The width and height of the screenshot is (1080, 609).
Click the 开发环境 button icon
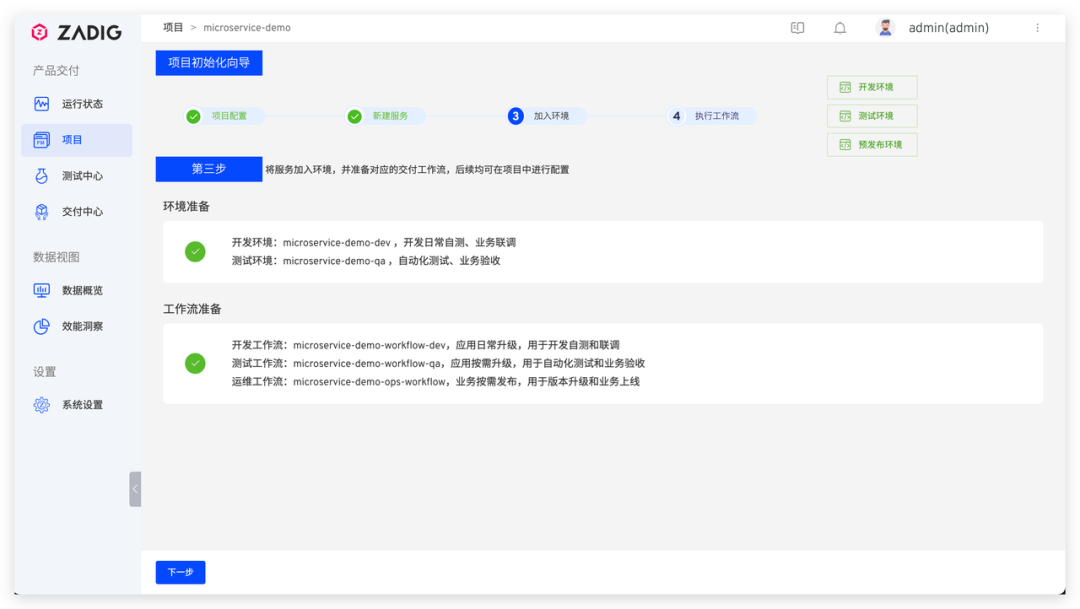[845, 87]
